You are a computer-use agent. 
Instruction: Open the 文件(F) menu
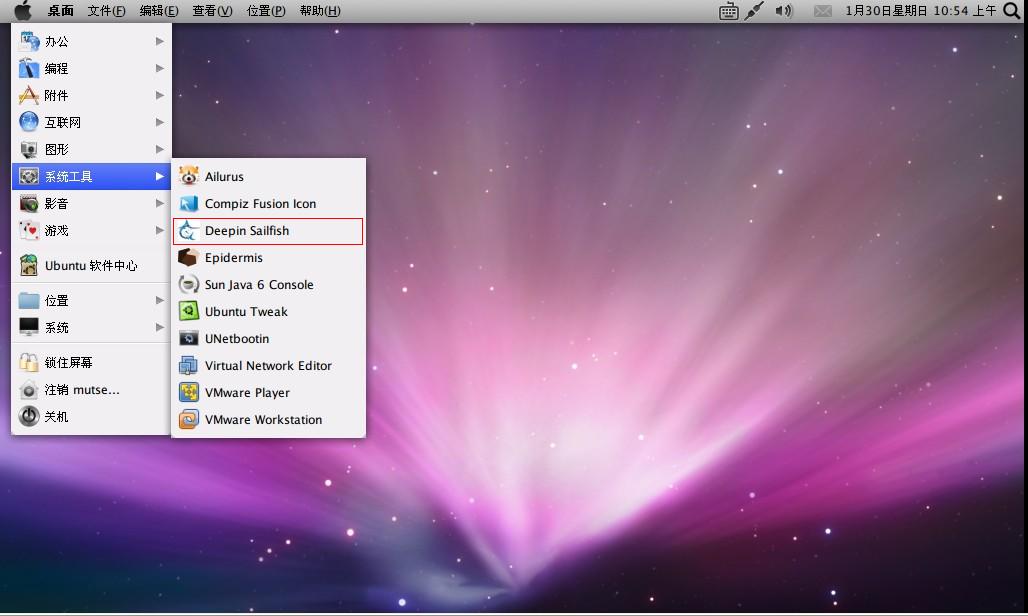tap(107, 10)
